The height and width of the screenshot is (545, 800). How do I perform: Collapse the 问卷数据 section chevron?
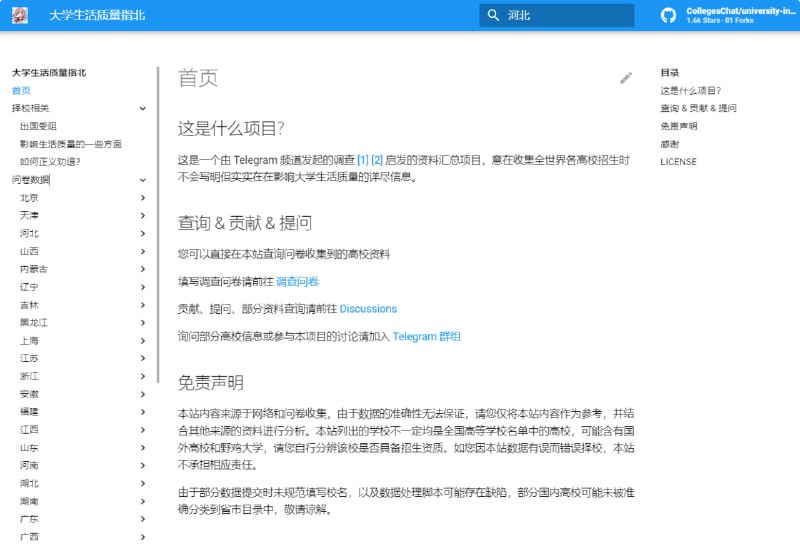(x=143, y=180)
